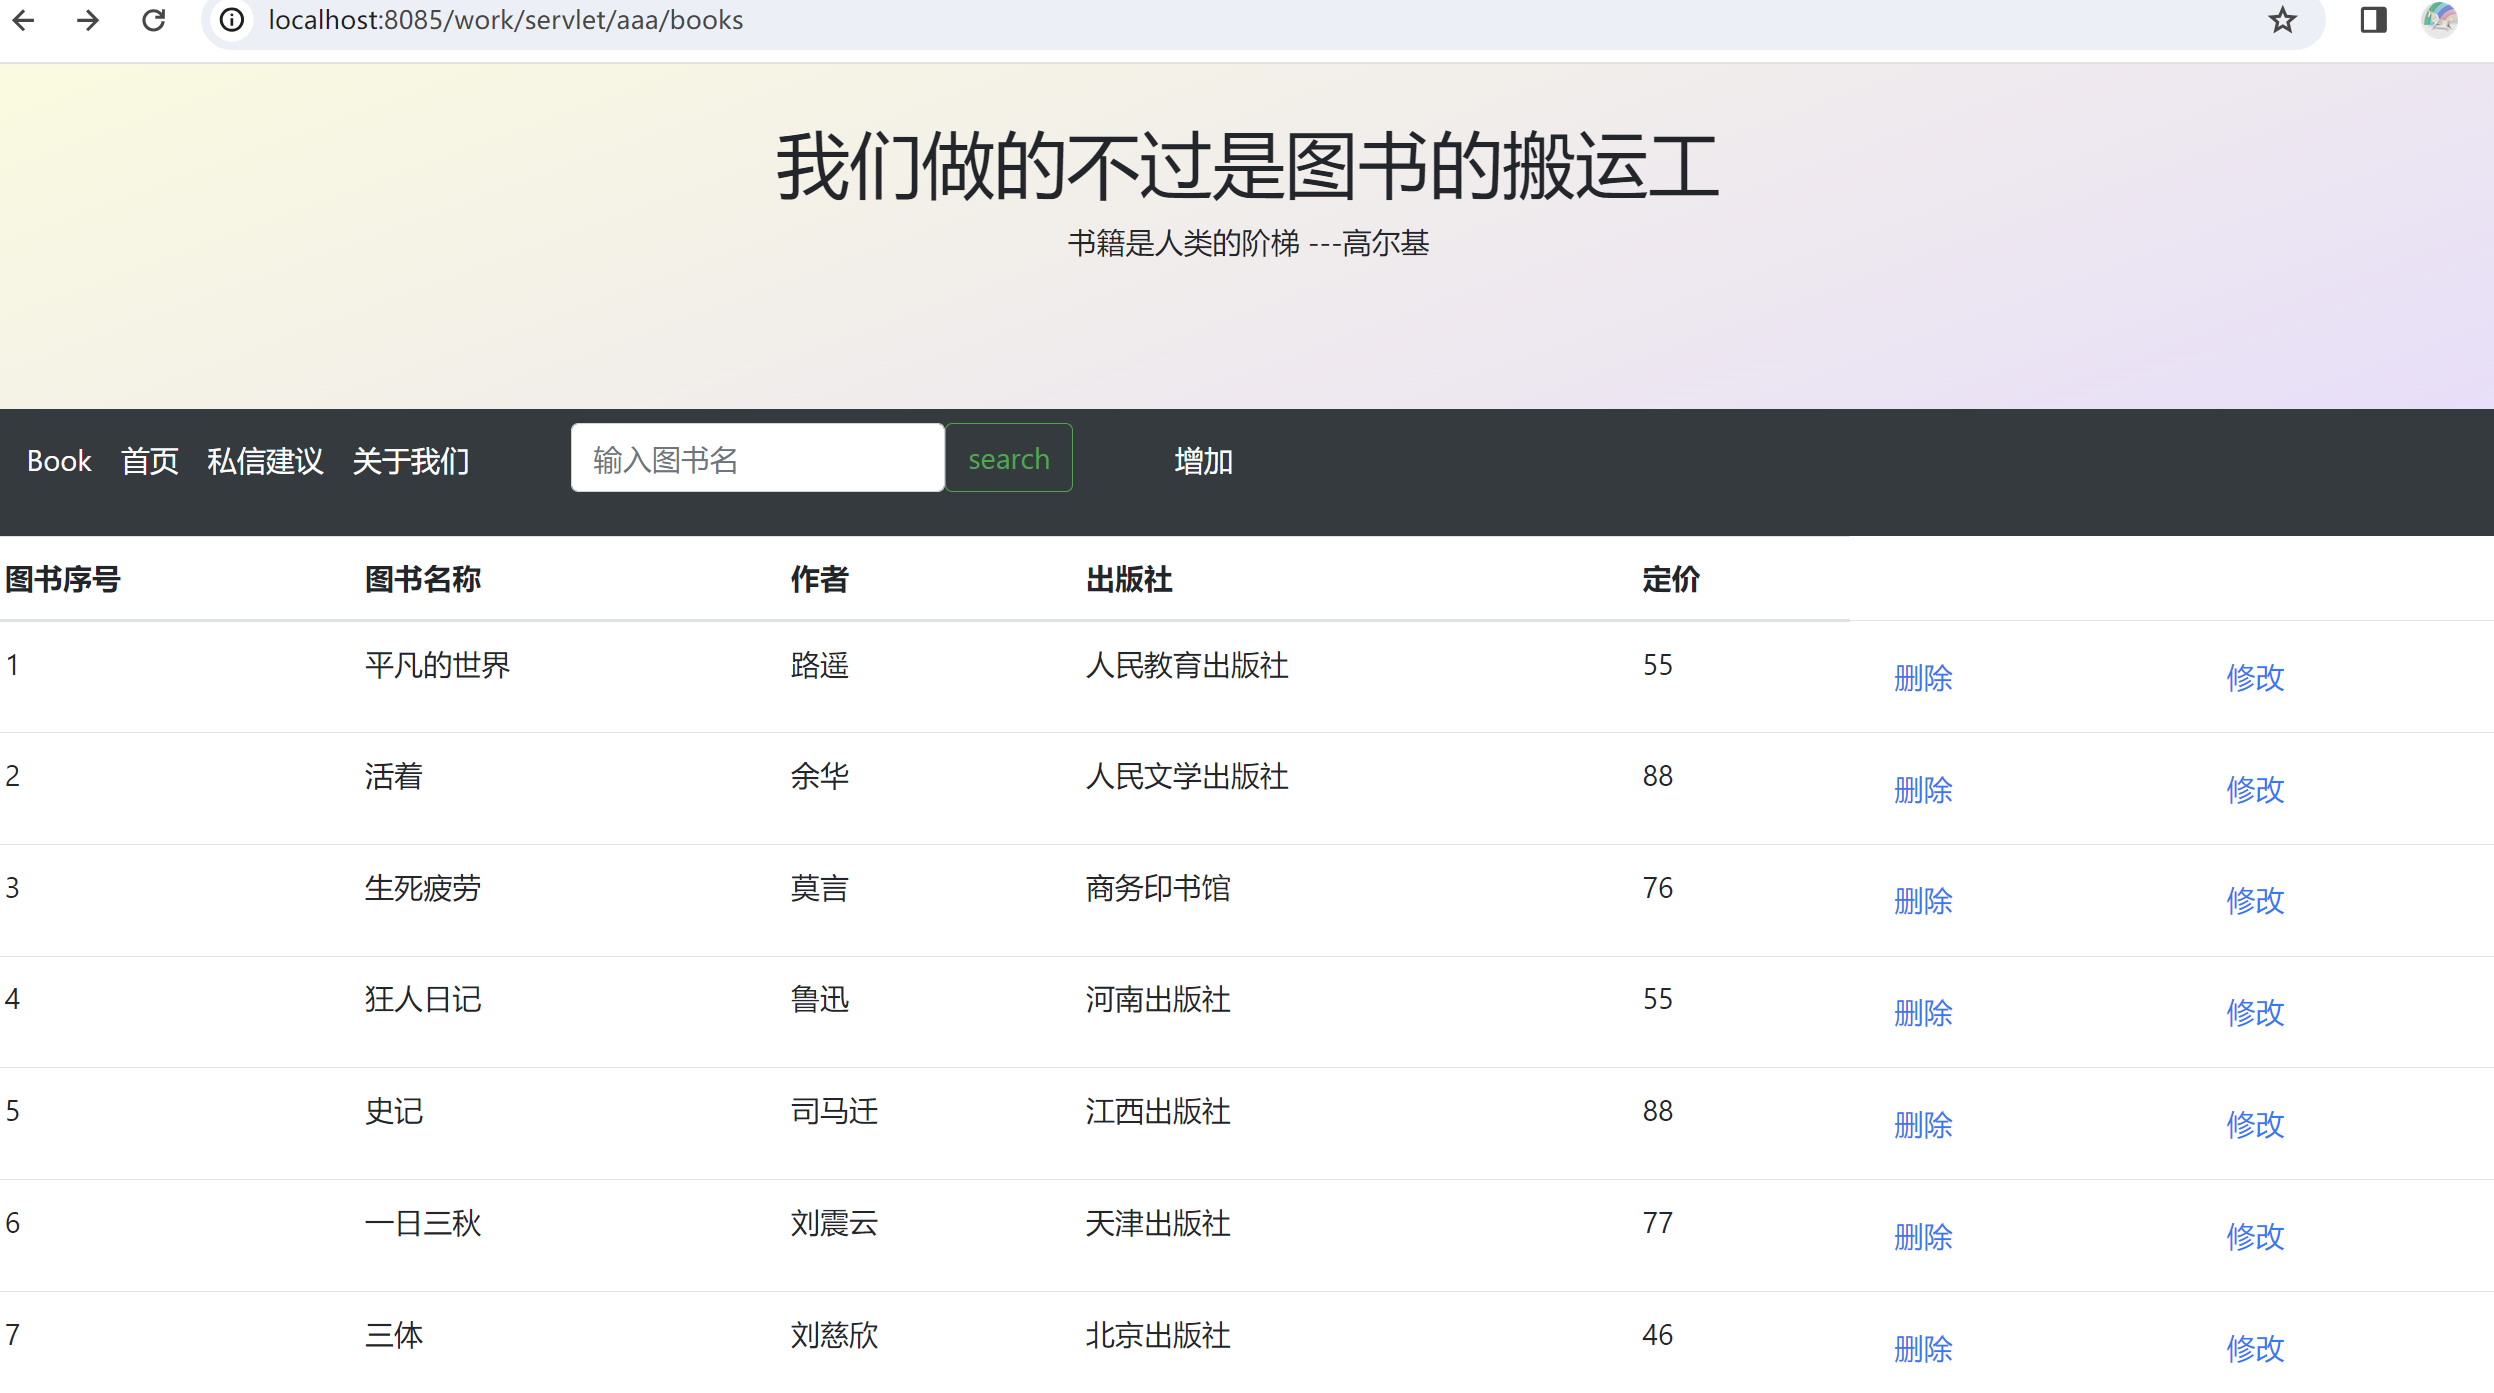Select the title cell 一日三秋
The width and height of the screenshot is (2494, 1393).
point(423,1223)
